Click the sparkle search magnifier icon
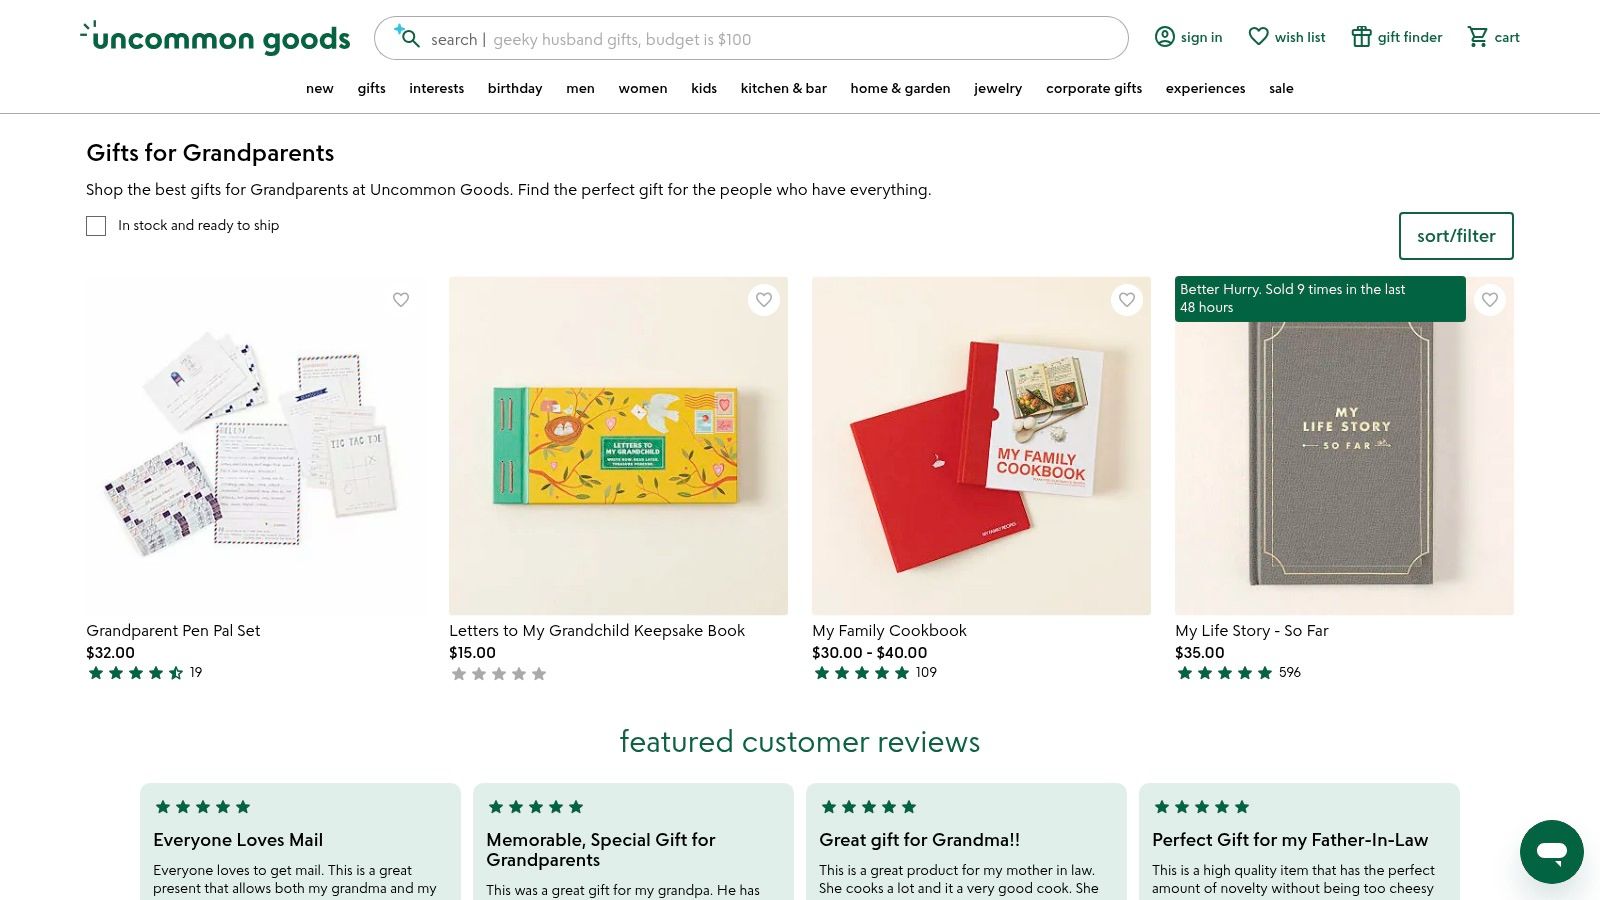 click(x=407, y=37)
